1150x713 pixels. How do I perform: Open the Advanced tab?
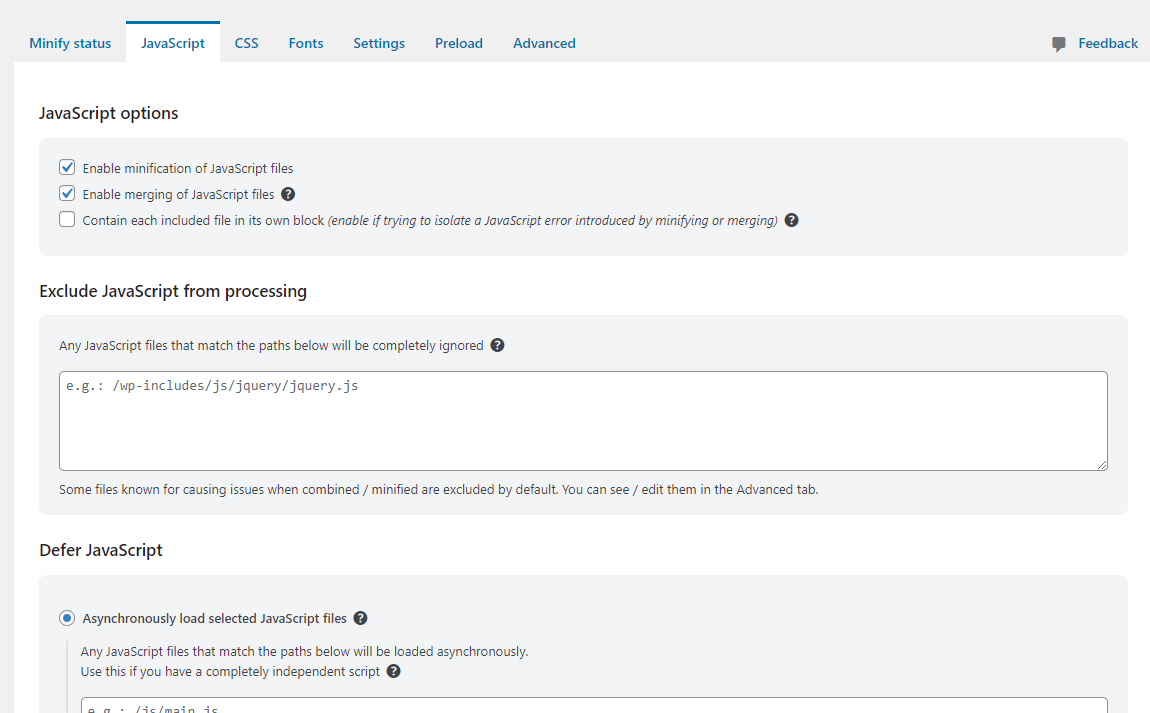point(544,43)
